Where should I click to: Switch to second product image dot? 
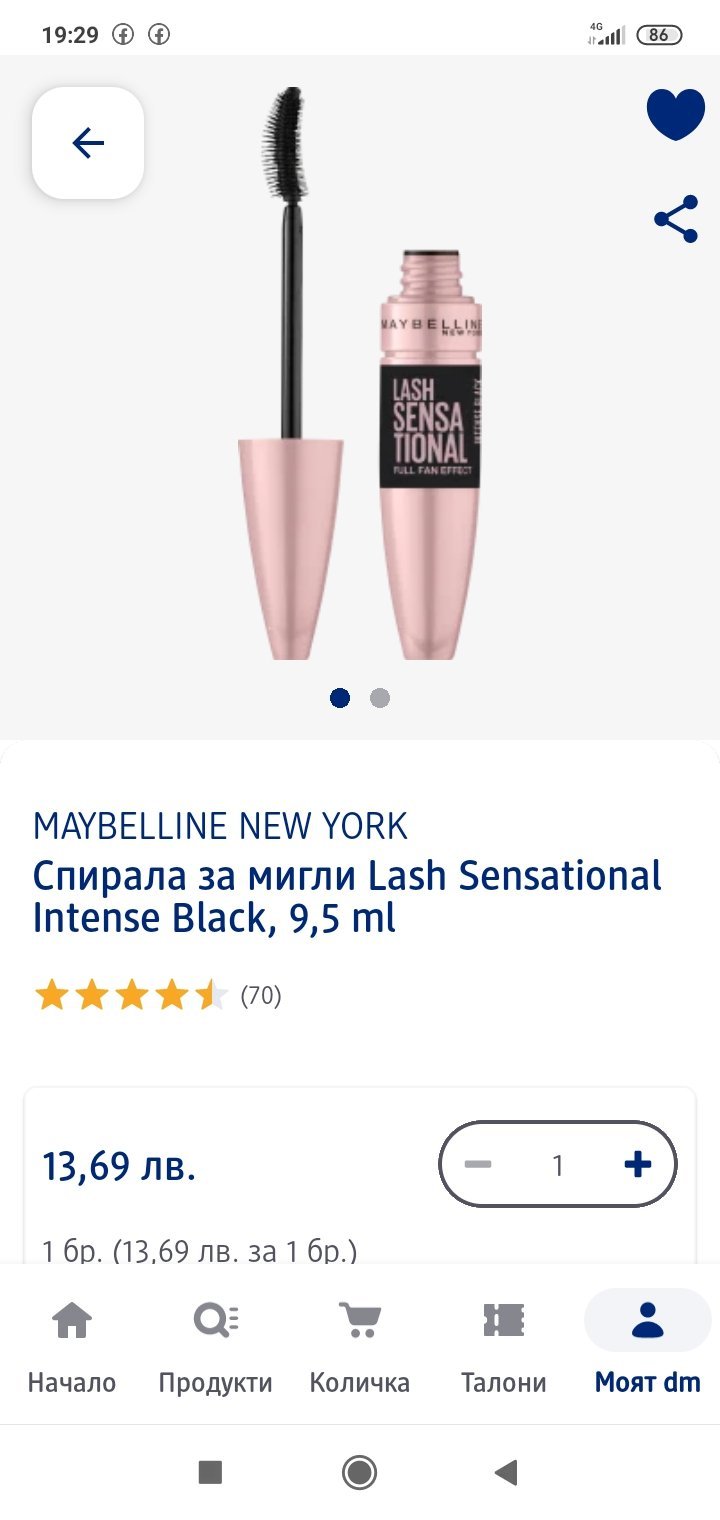380,698
